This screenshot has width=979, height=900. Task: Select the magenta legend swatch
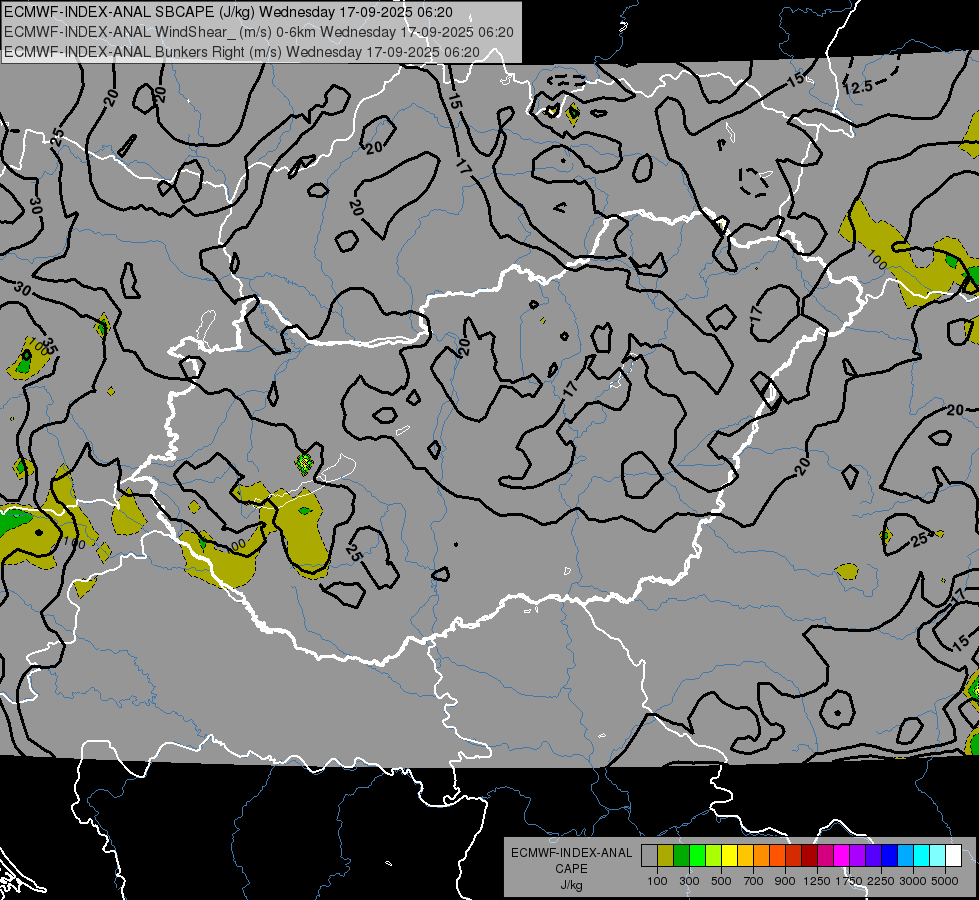[x=842, y=856]
